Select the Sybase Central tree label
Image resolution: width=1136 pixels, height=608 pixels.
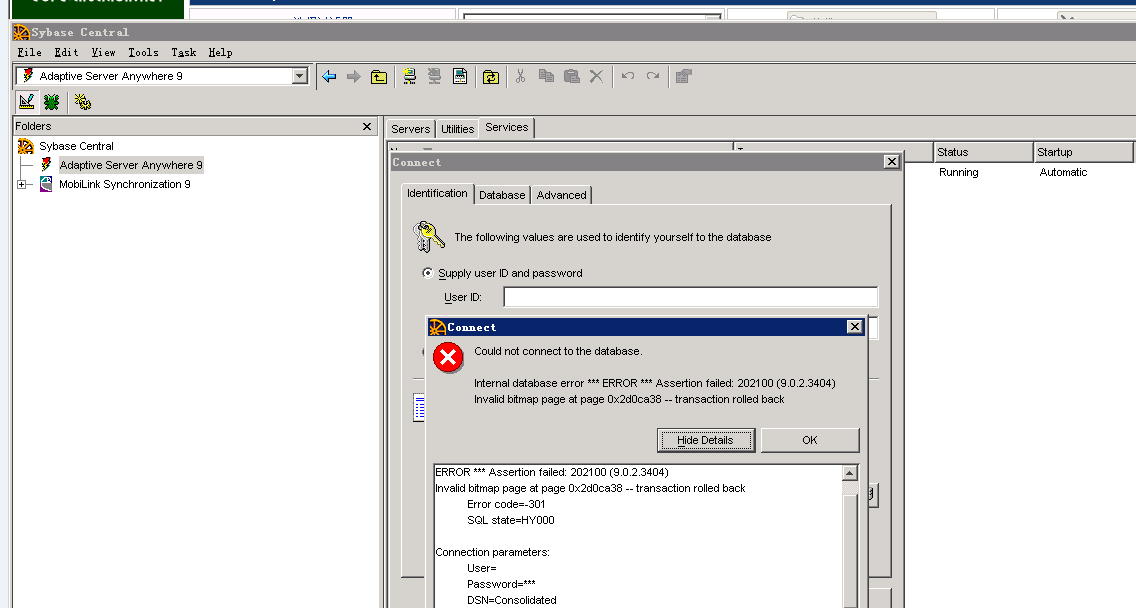coord(76,146)
